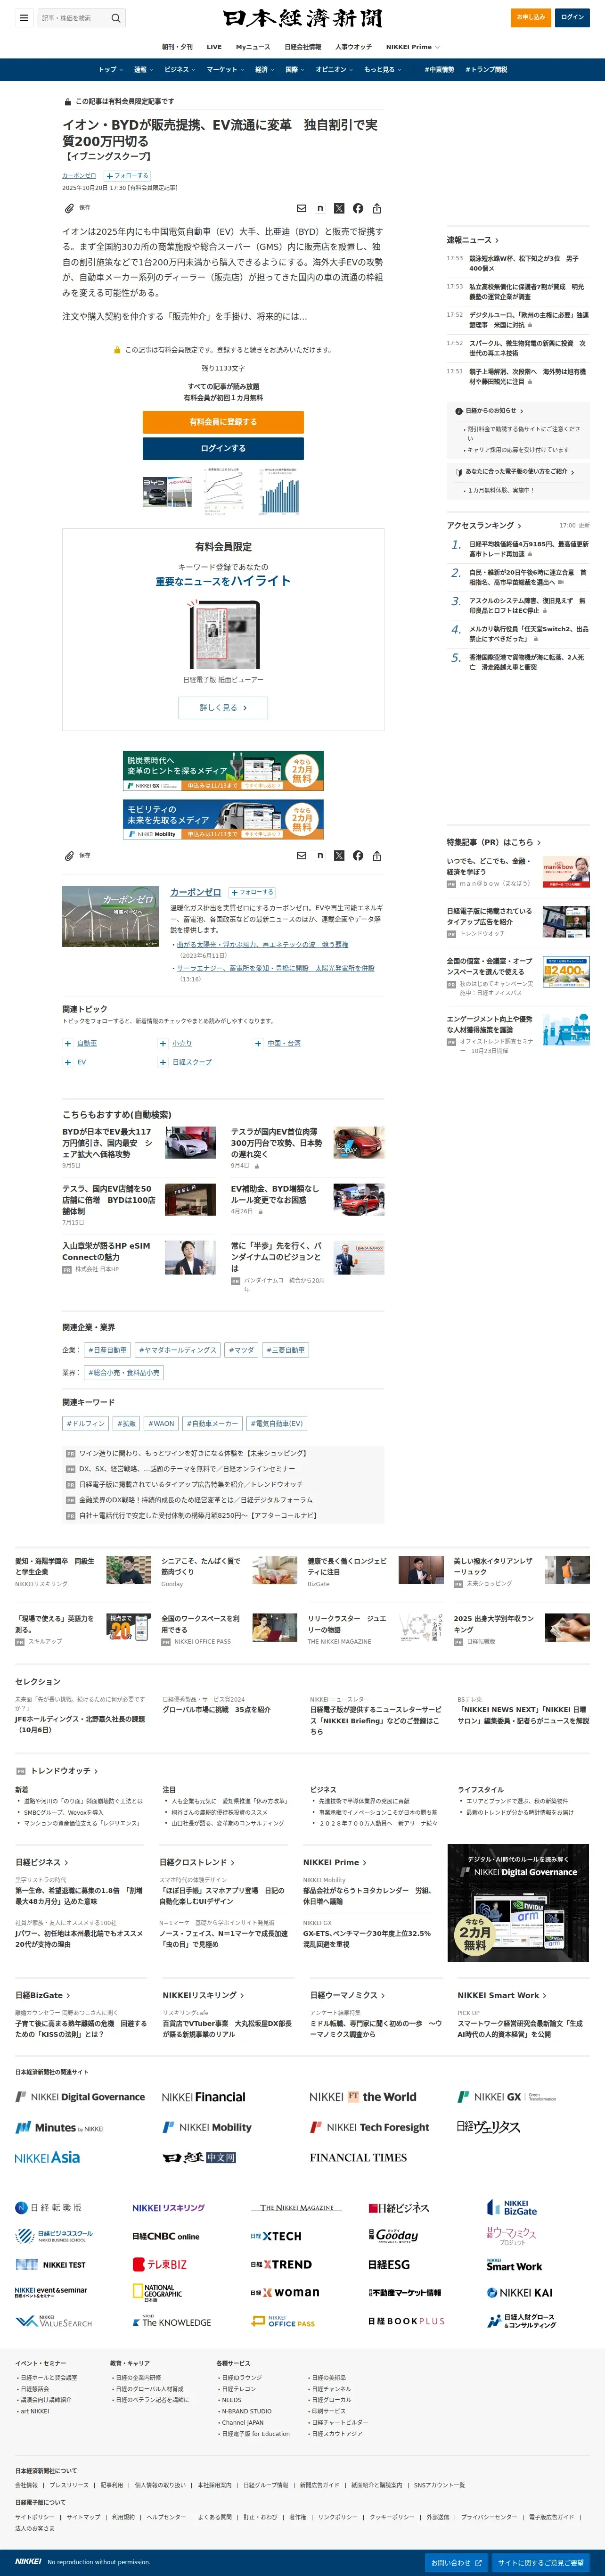Share on Facebook using the icon under the headline
605x2576 pixels.
(x=358, y=208)
